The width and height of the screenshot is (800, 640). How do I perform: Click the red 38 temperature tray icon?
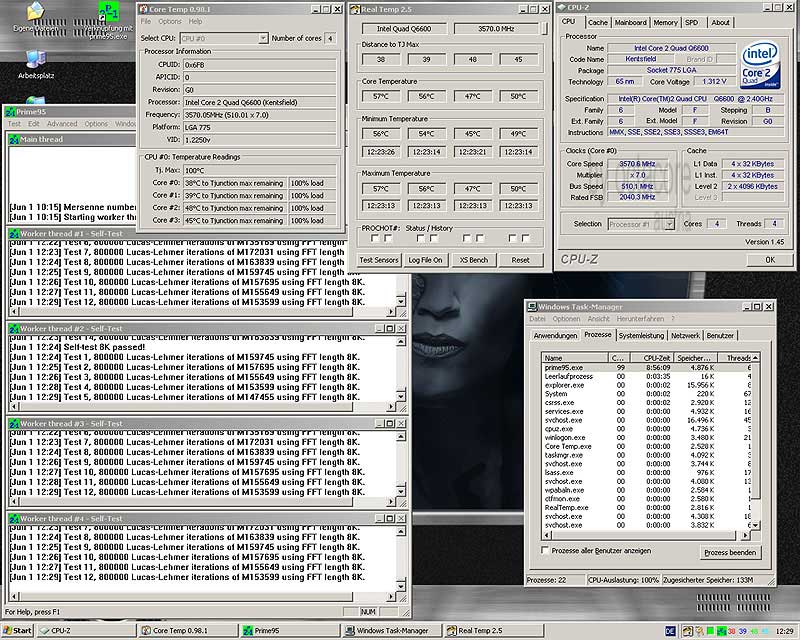[x=731, y=631]
